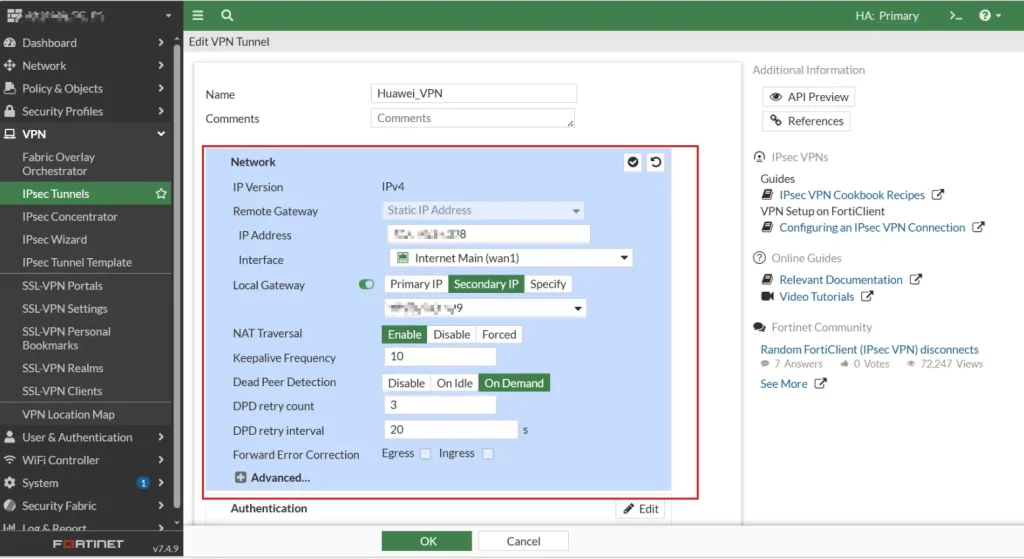This screenshot has width=1024, height=559.
Task: Click external link icon beside See More
Action: [820, 383]
